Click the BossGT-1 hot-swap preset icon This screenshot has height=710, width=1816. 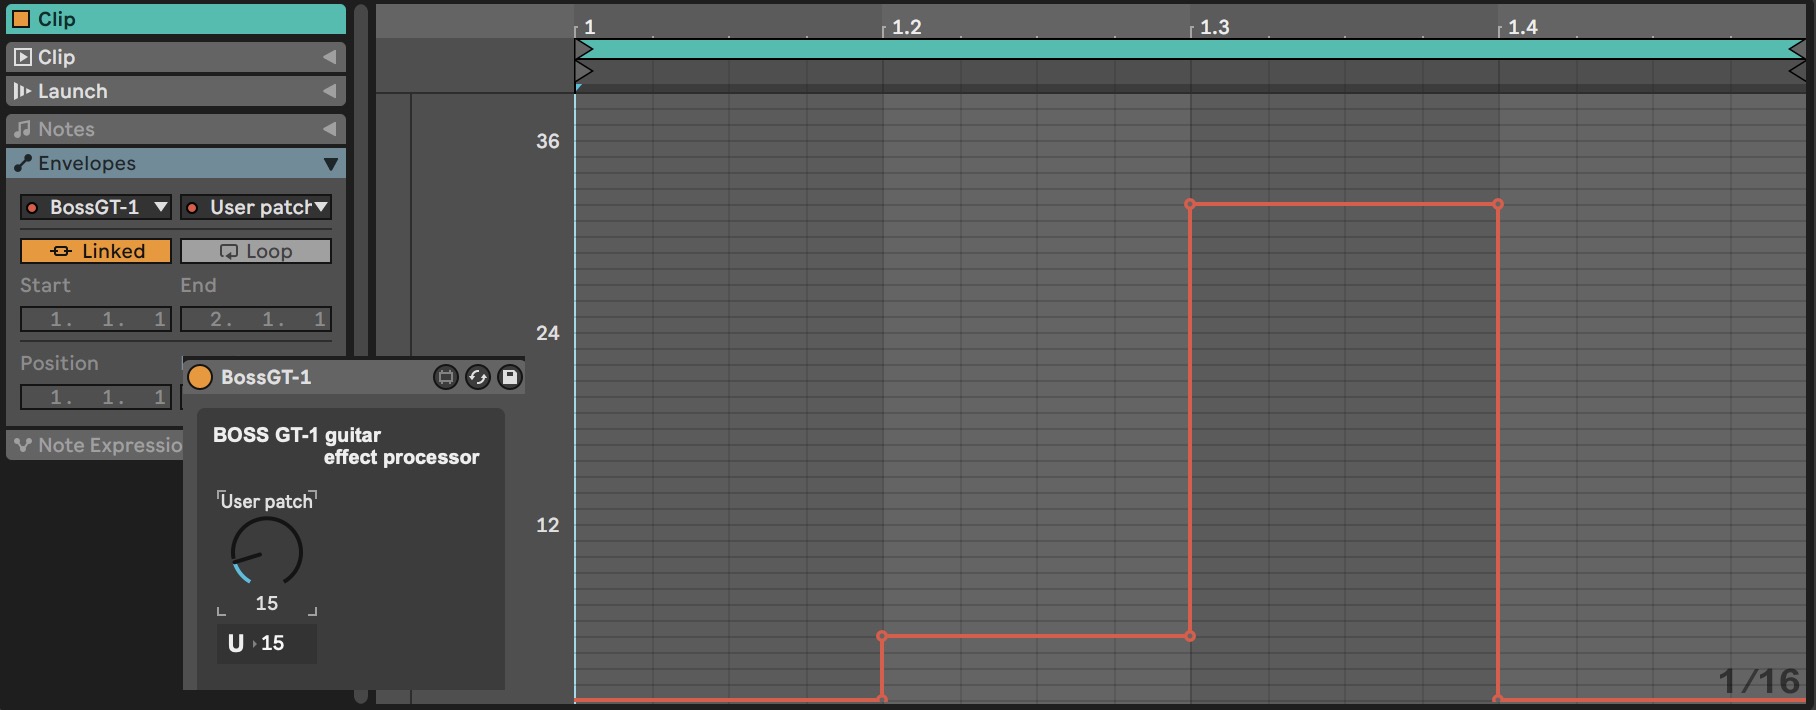[x=478, y=377]
